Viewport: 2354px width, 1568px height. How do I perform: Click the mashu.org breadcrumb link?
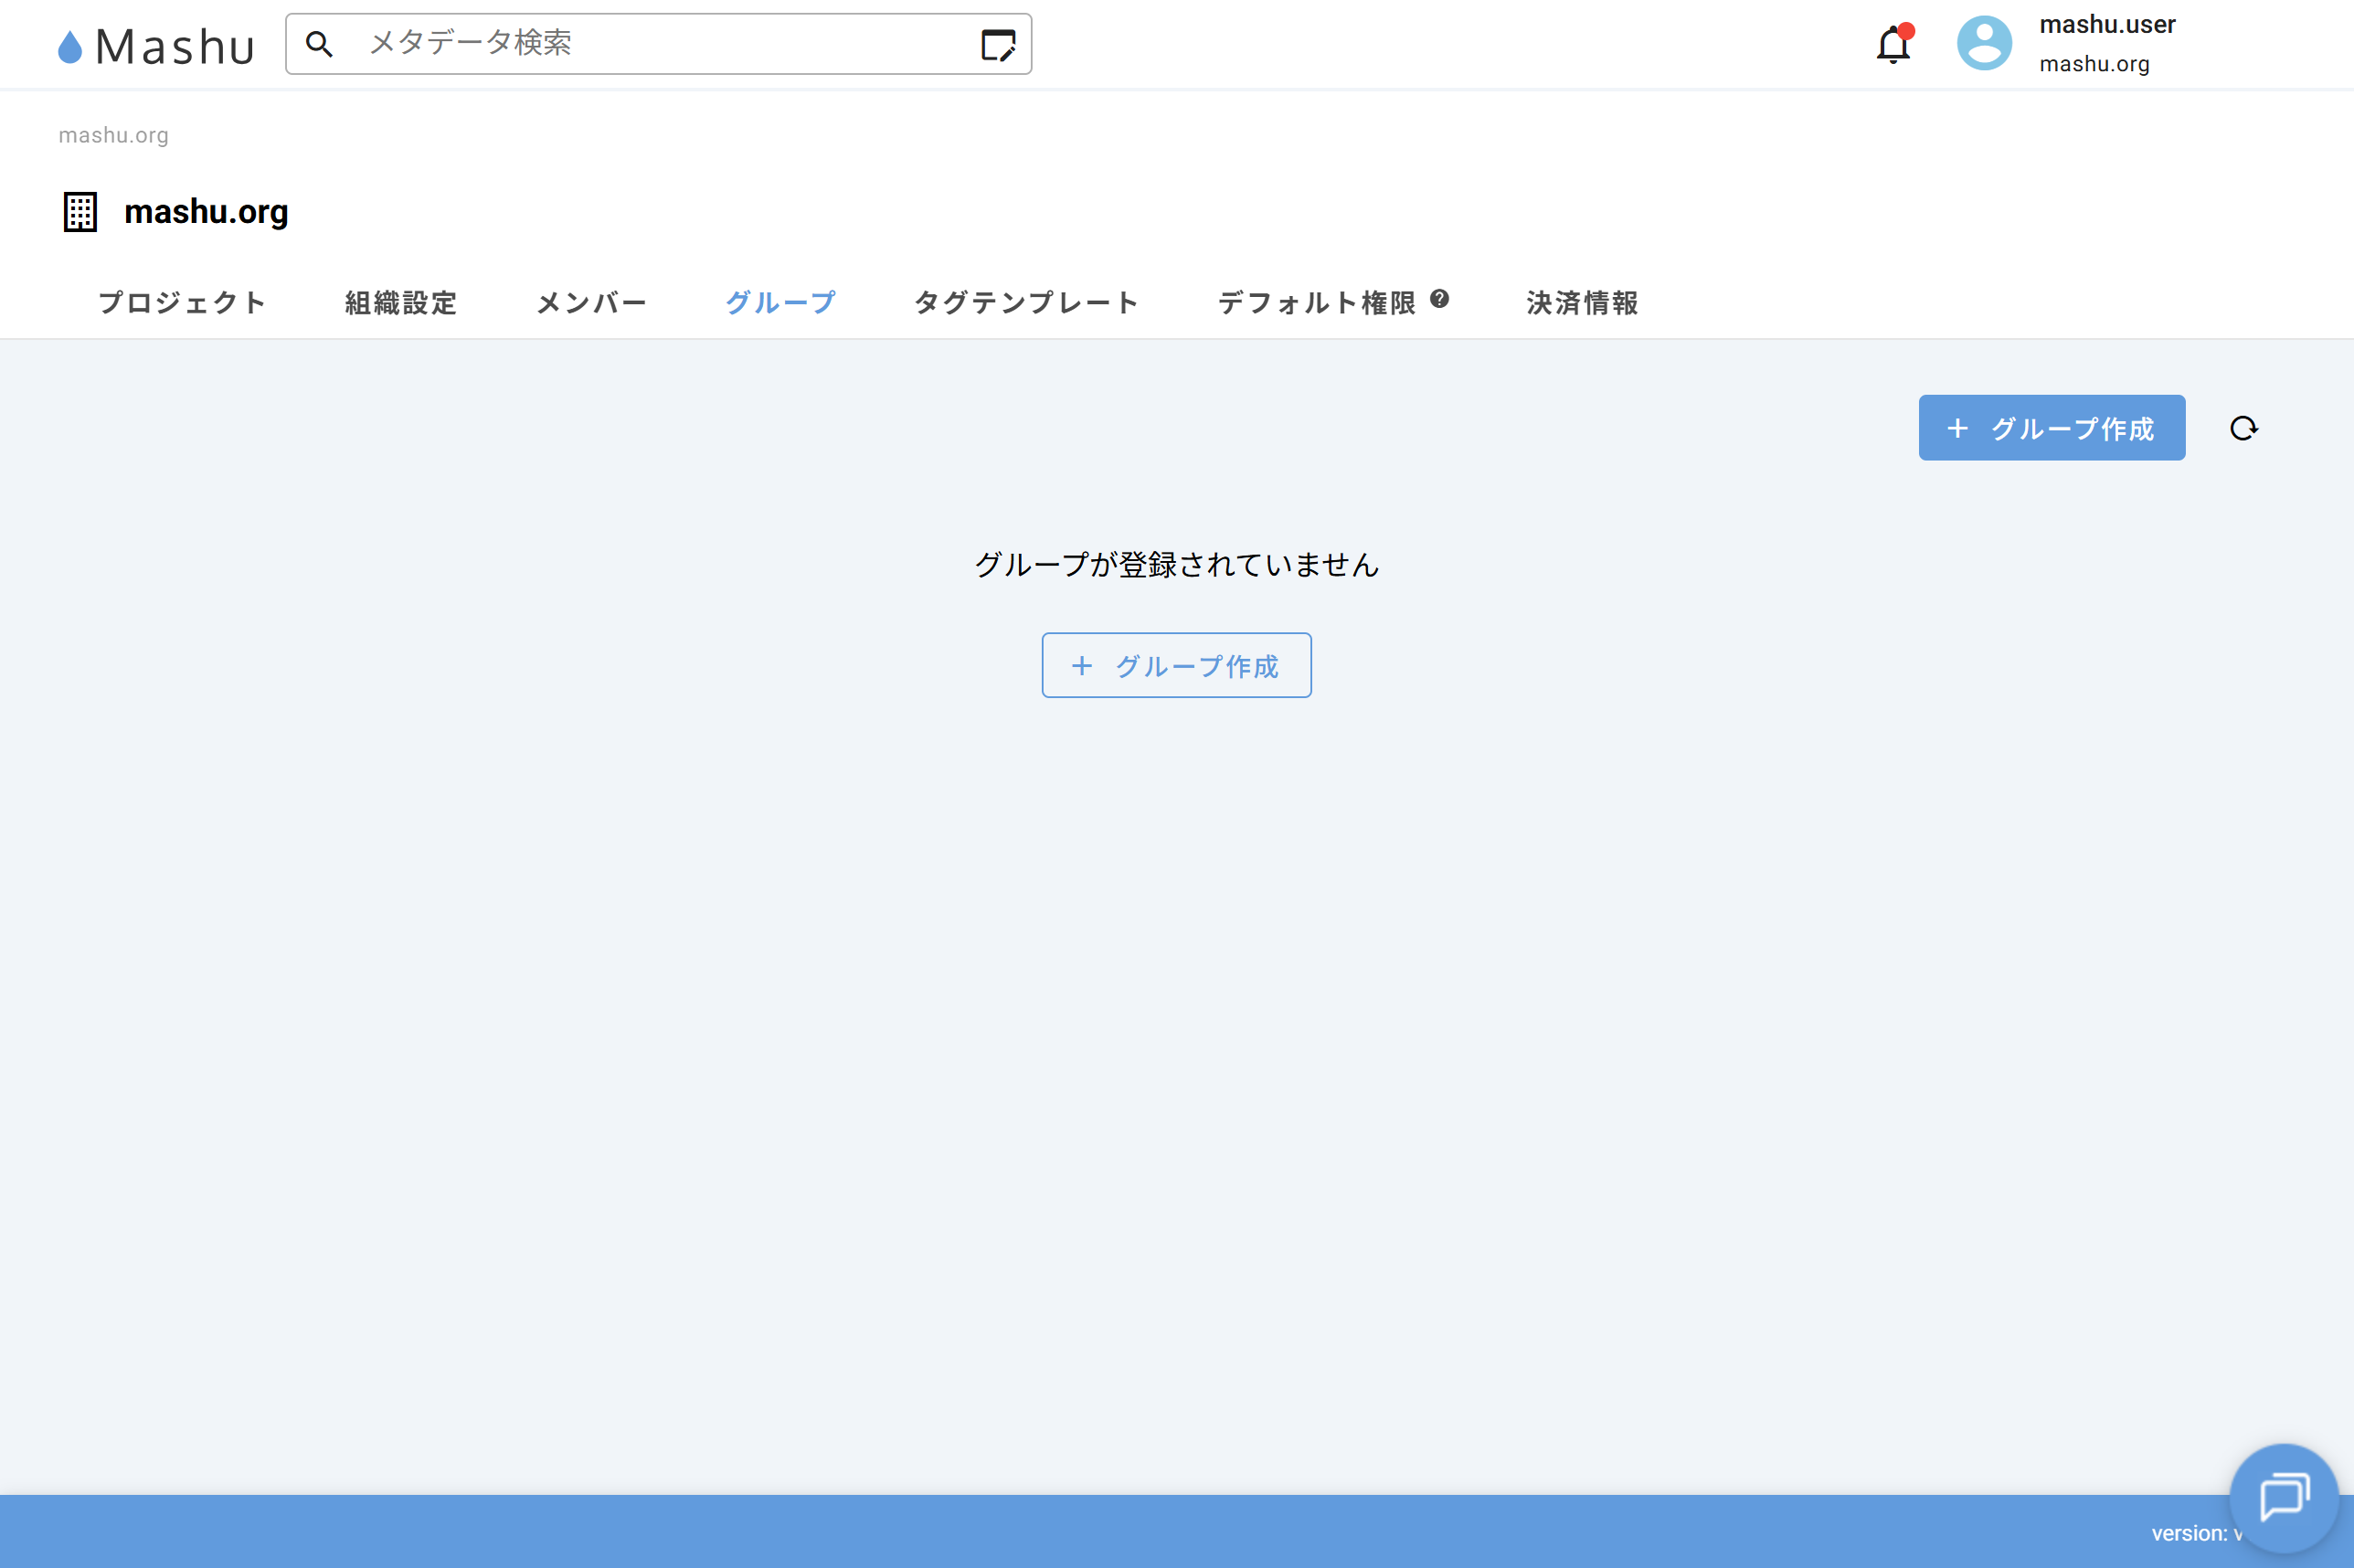(x=113, y=135)
